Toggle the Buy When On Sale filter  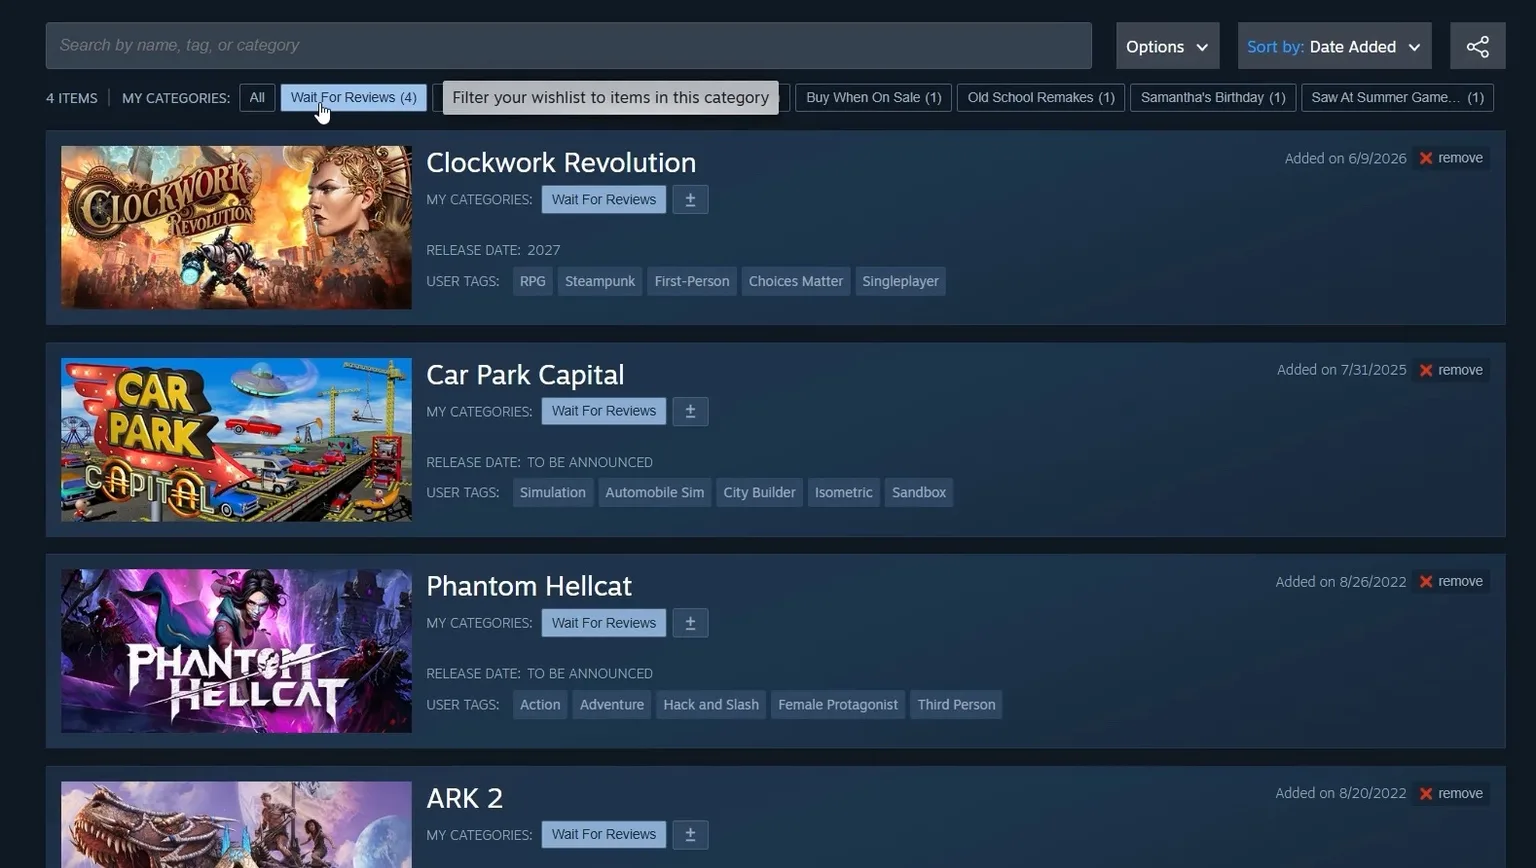(x=873, y=97)
